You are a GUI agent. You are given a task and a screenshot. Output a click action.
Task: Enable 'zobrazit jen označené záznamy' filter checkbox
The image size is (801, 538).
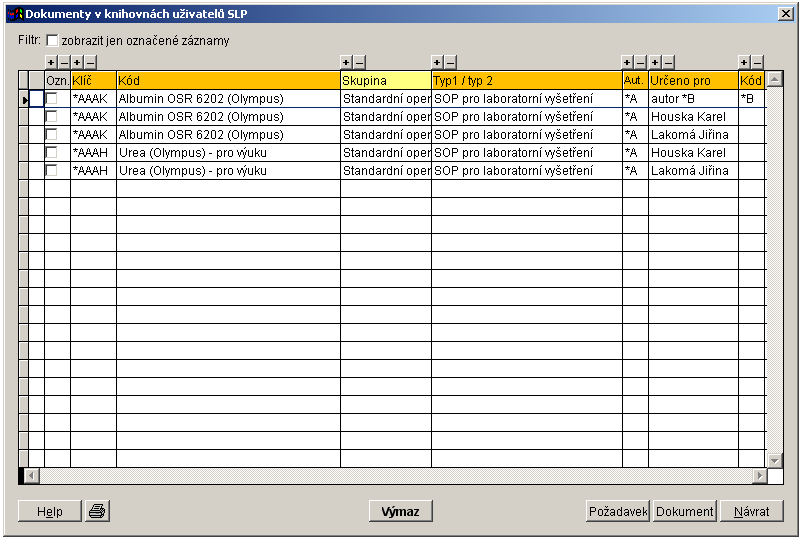coord(53,41)
